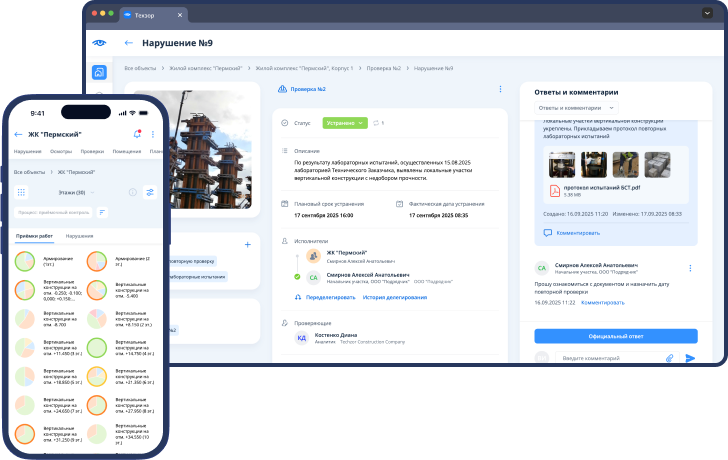Screen dimensions: 728x460
Task: Click the attach paperclip icon in comment field
Action: pyautogui.click(x=669, y=358)
